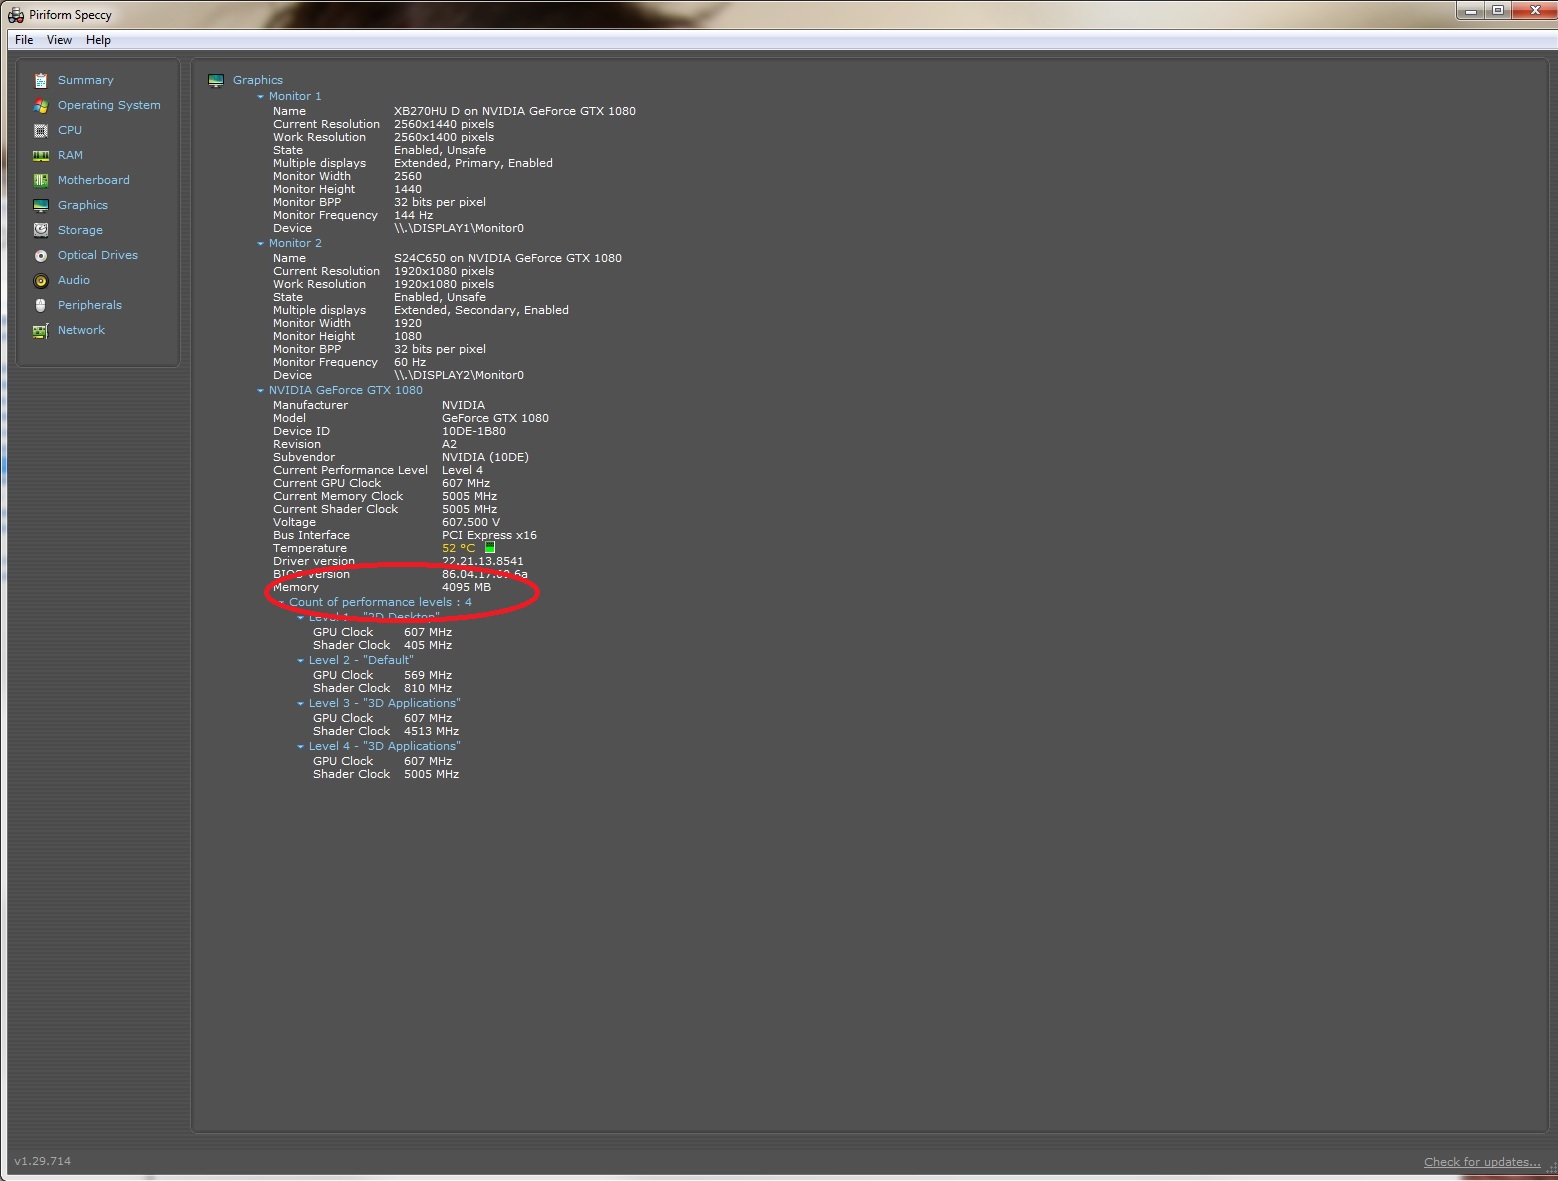Open the Storage section label
Viewport: 1558px width, 1181px height.
pos(80,230)
